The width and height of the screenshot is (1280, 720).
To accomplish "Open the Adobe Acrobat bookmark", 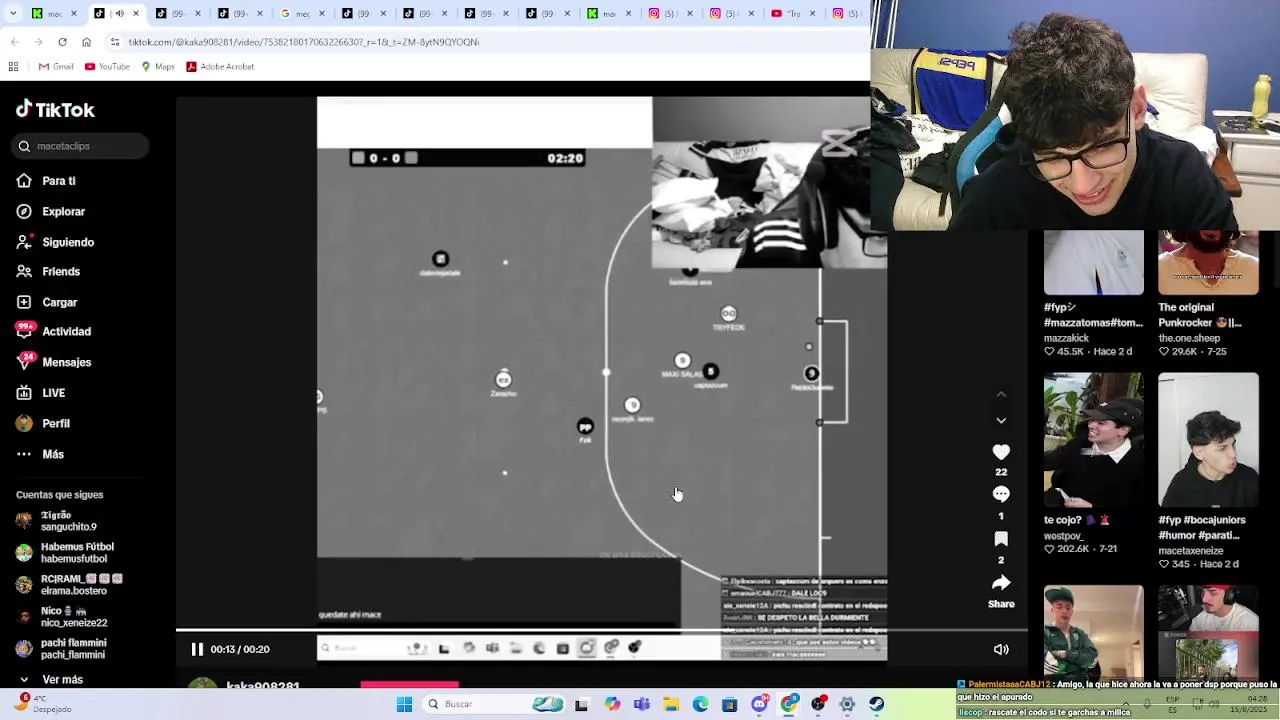I will 220,67.
